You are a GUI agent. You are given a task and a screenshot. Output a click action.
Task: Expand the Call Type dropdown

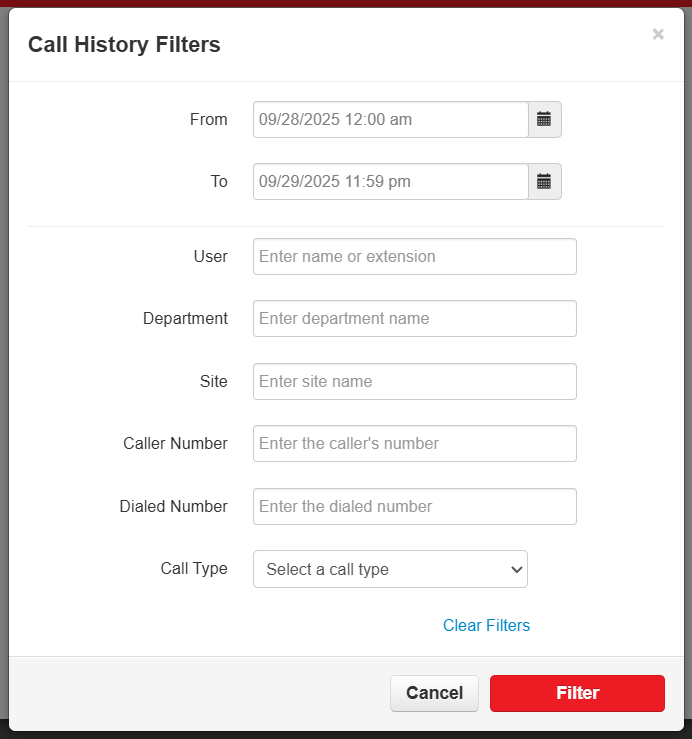click(x=390, y=569)
